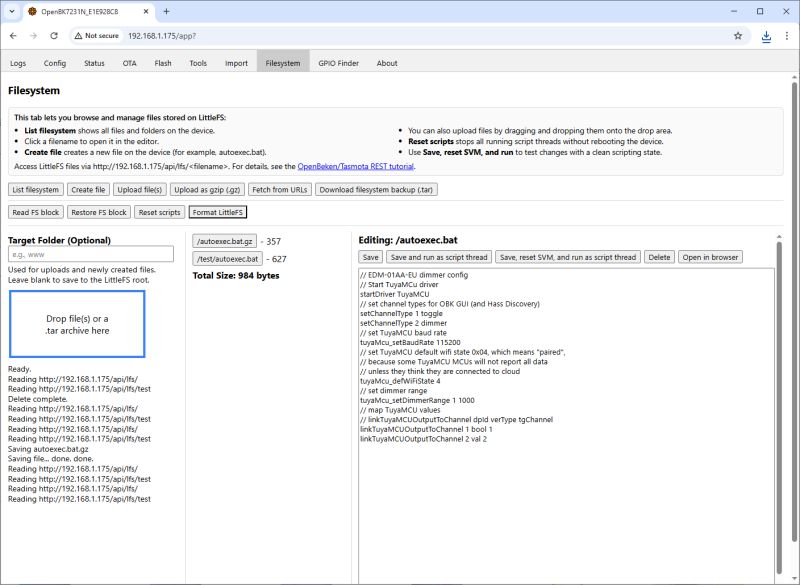Reload the page with the refresh icon
The width and height of the screenshot is (800, 585).
(54, 35)
